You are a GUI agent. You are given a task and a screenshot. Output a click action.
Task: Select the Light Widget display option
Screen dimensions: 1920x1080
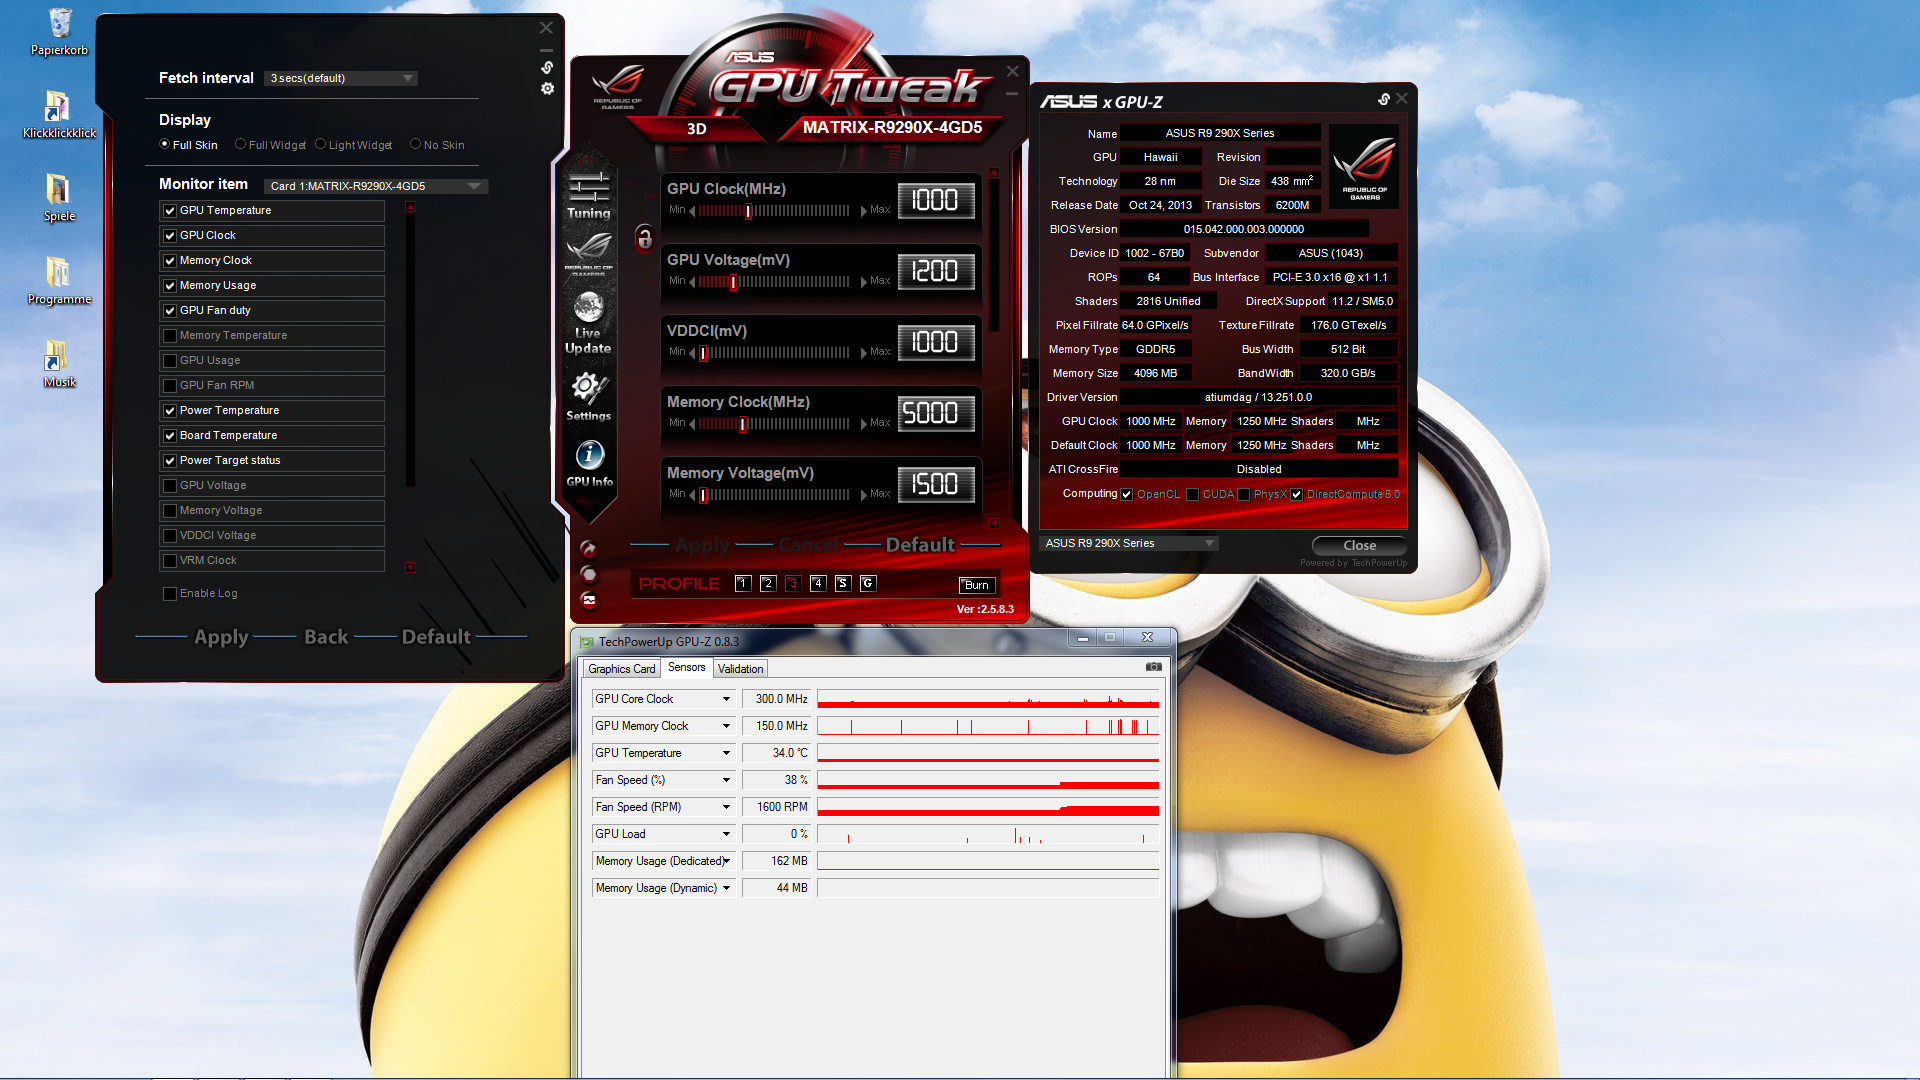coord(321,144)
